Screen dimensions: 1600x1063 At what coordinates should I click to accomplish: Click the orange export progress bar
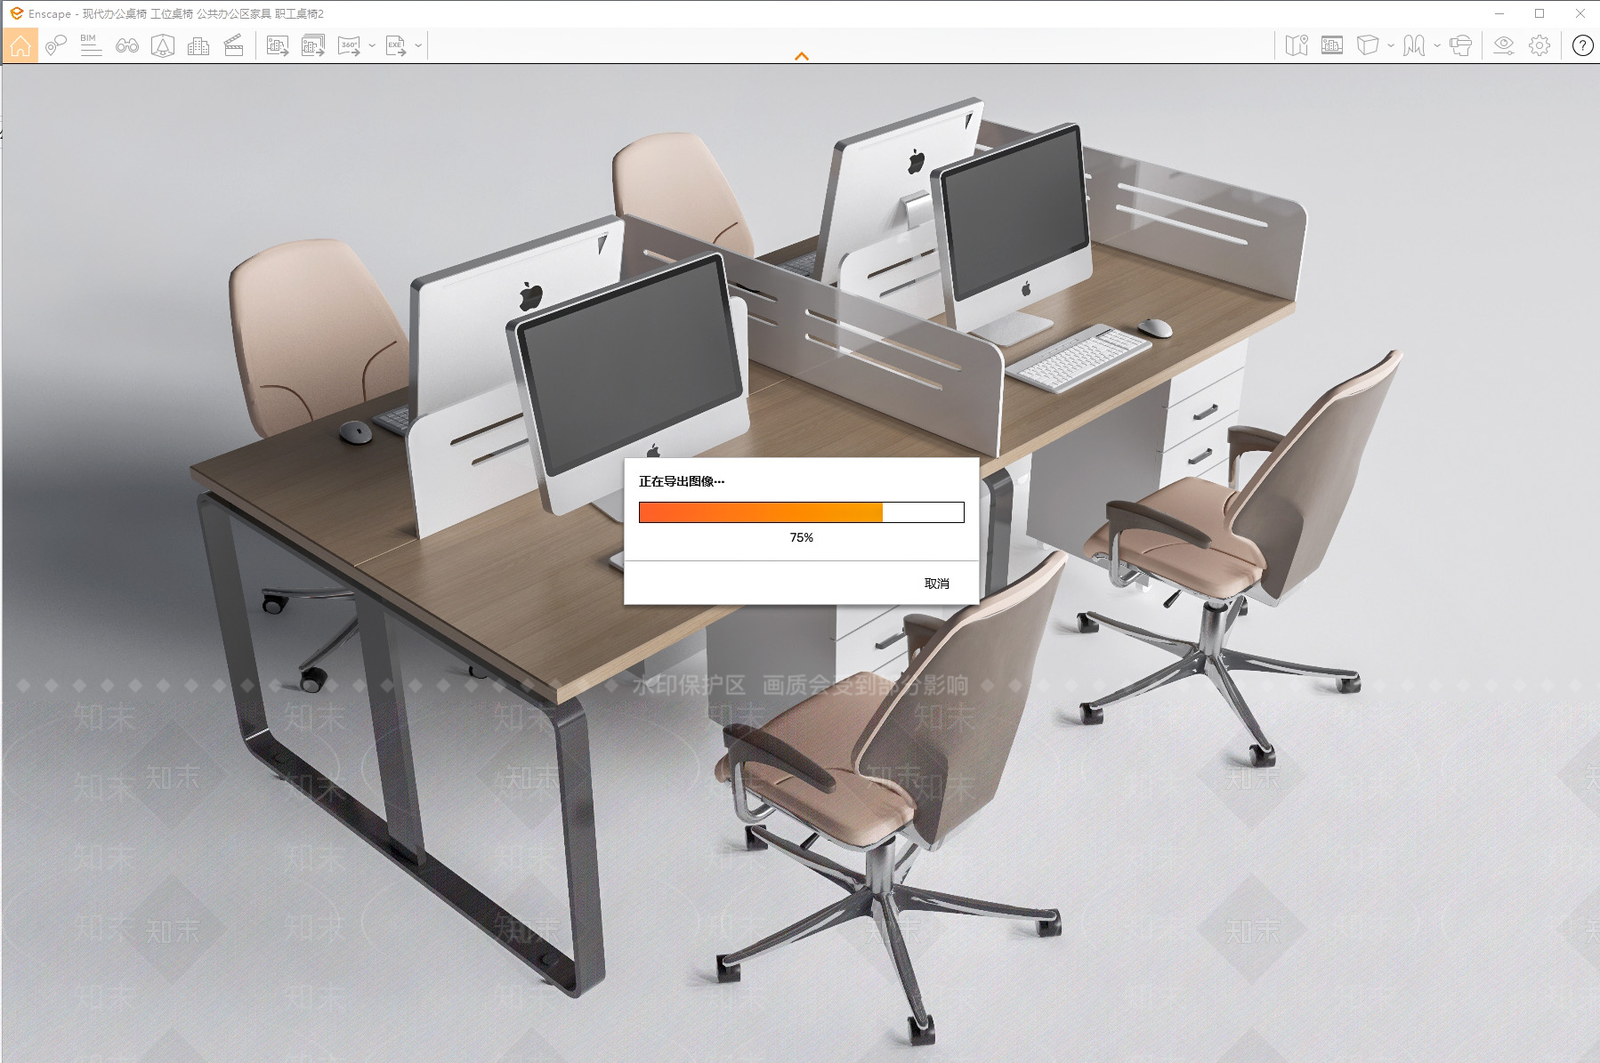click(x=801, y=513)
